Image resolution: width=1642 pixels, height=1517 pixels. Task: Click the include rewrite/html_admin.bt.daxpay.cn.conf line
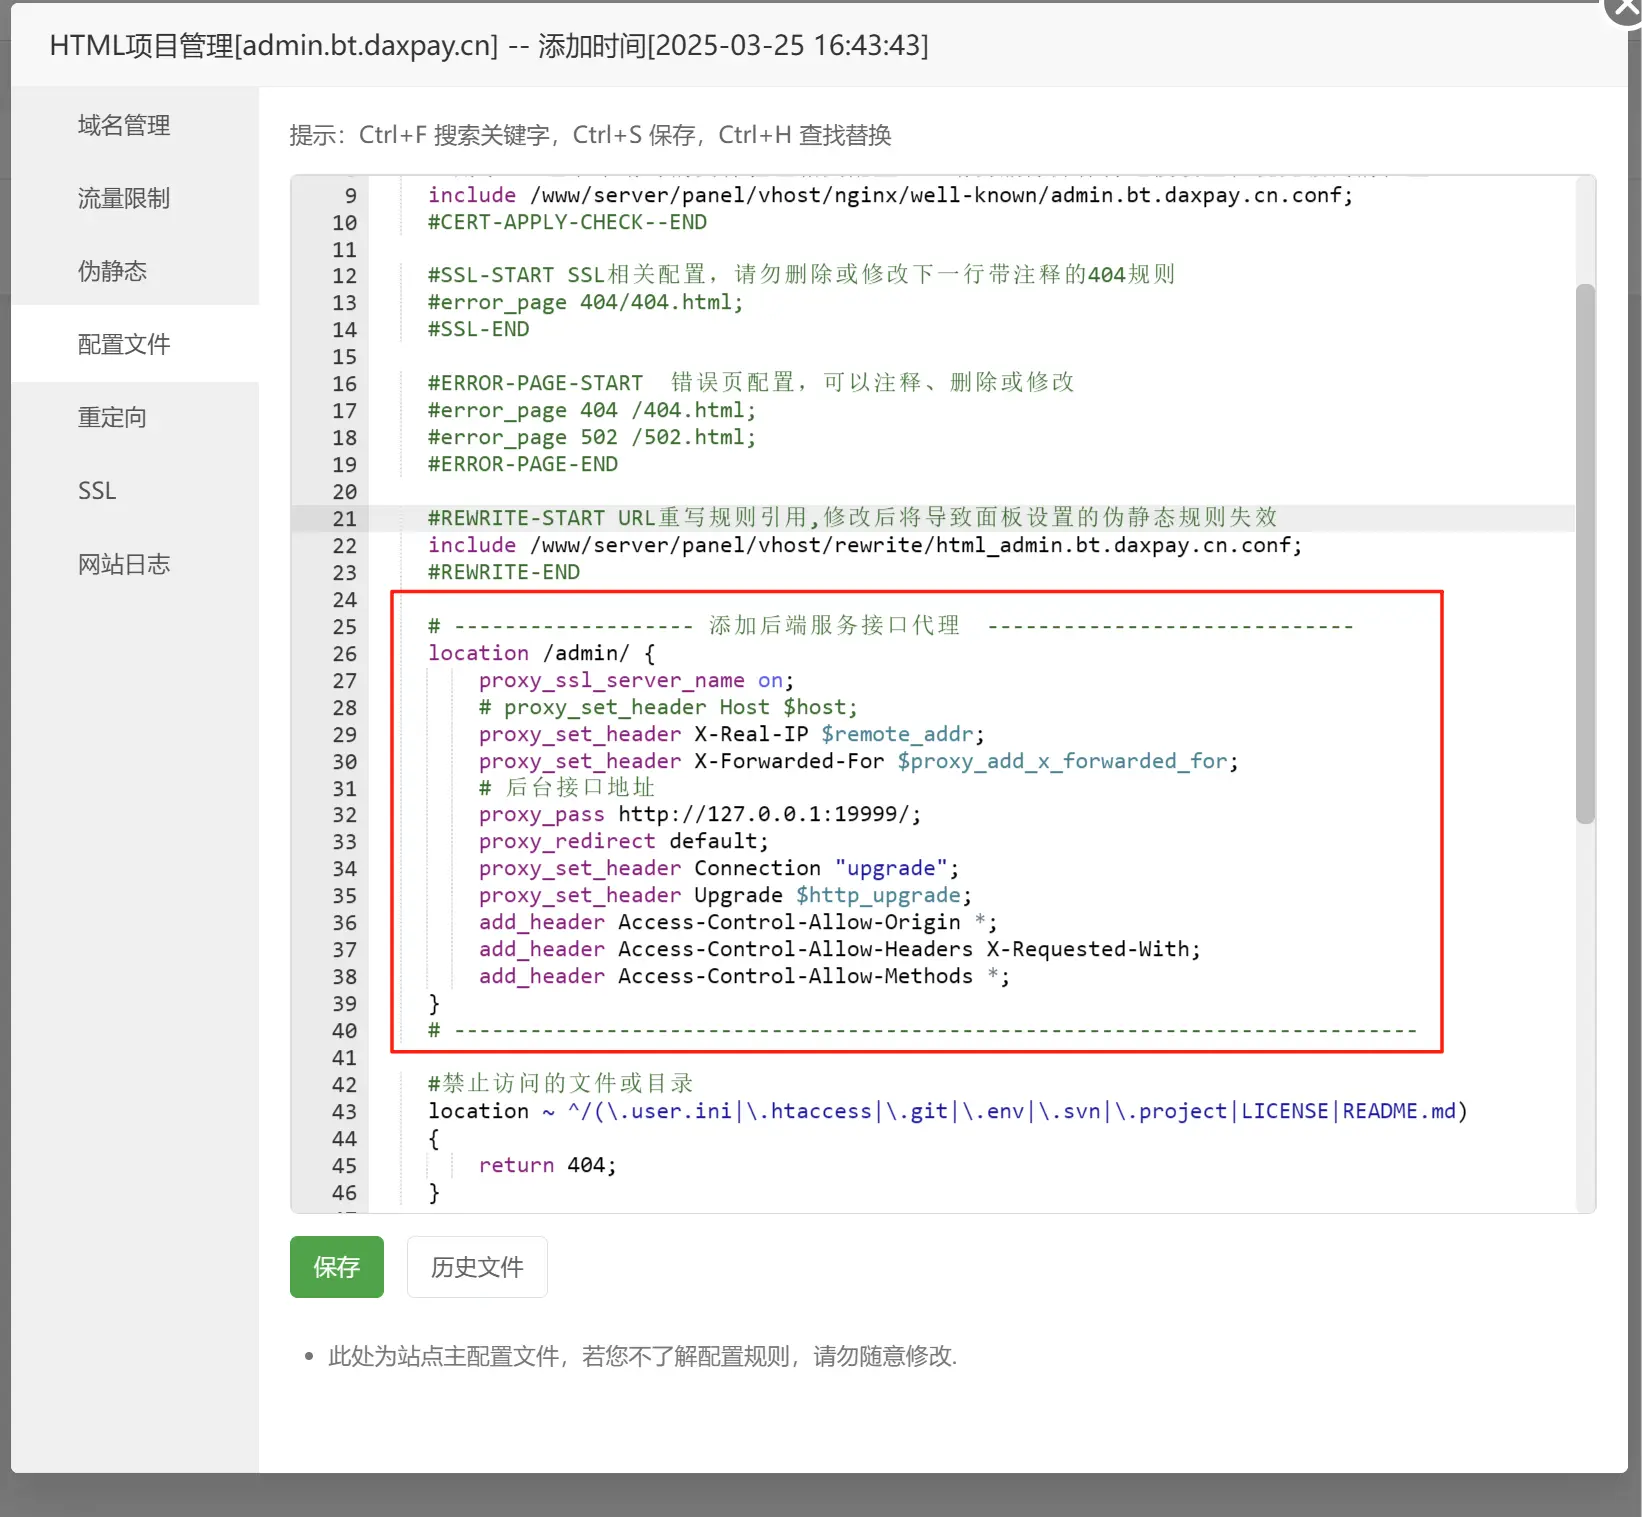[865, 545]
